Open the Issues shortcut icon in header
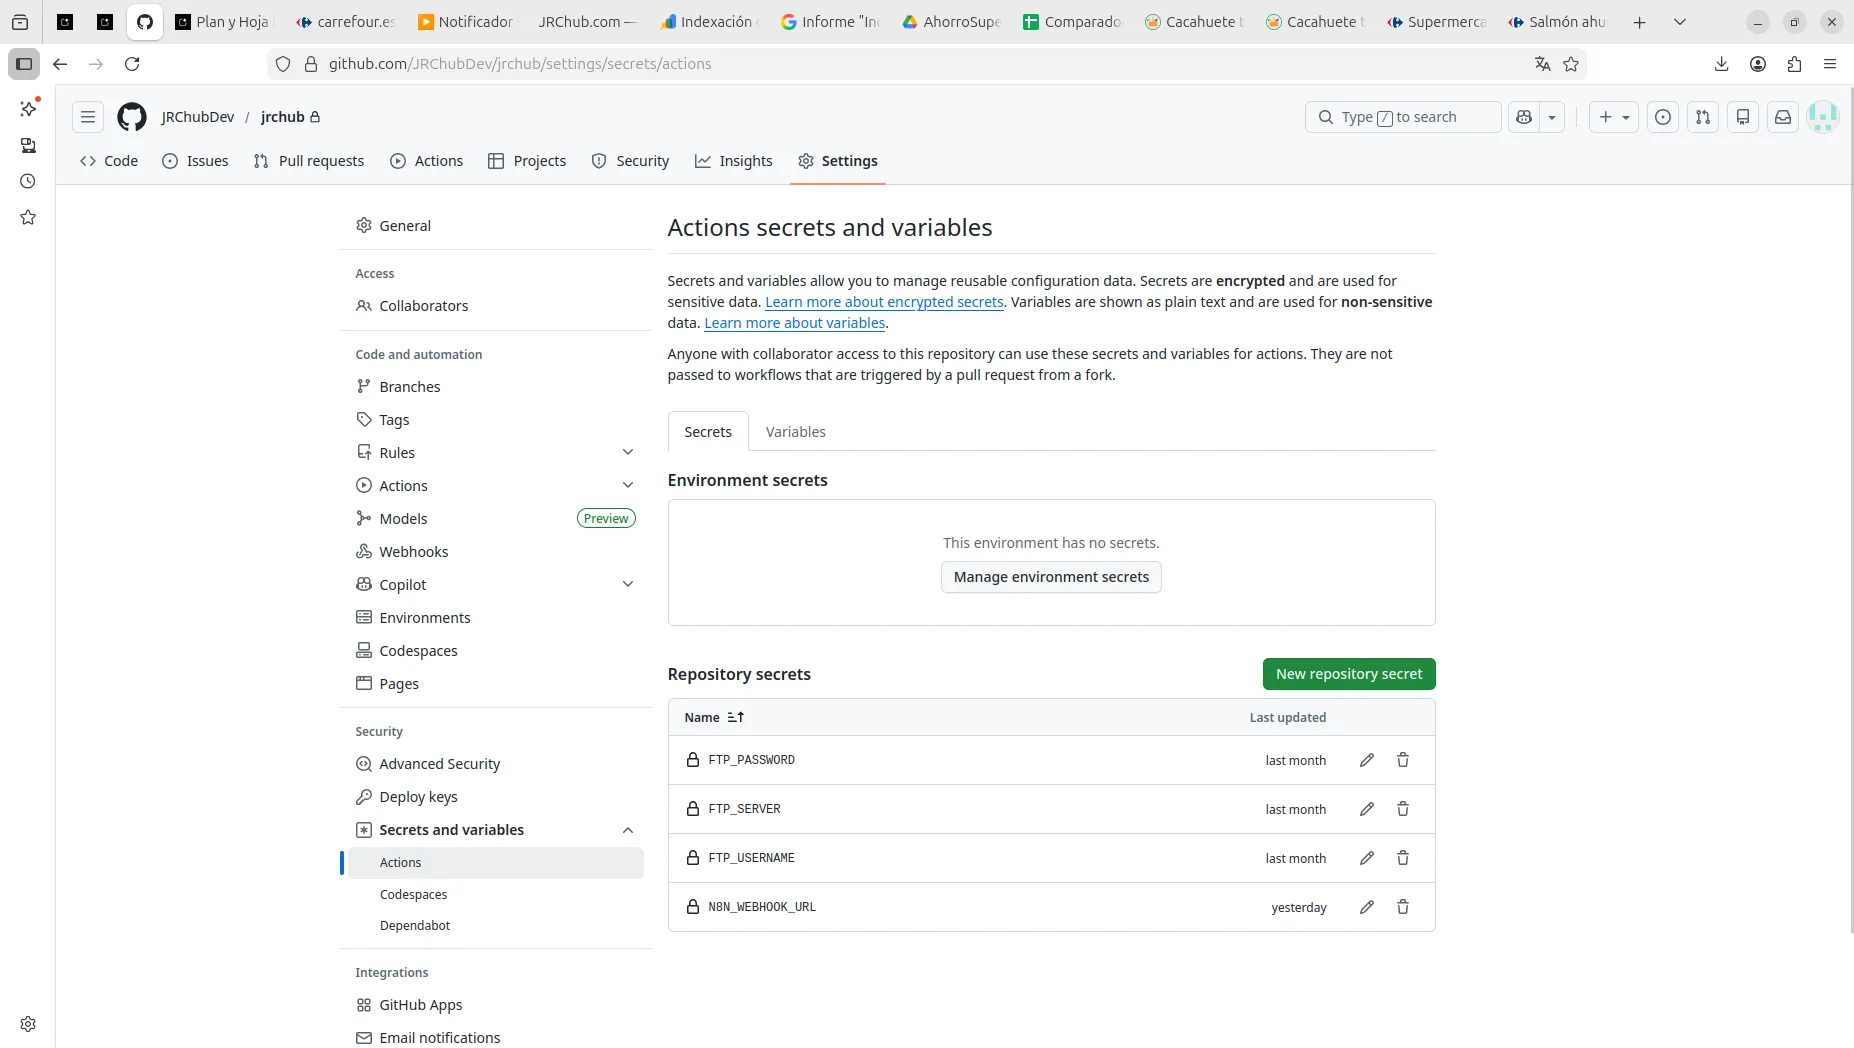This screenshot has height=1048, width=1854. (1663, 117)
